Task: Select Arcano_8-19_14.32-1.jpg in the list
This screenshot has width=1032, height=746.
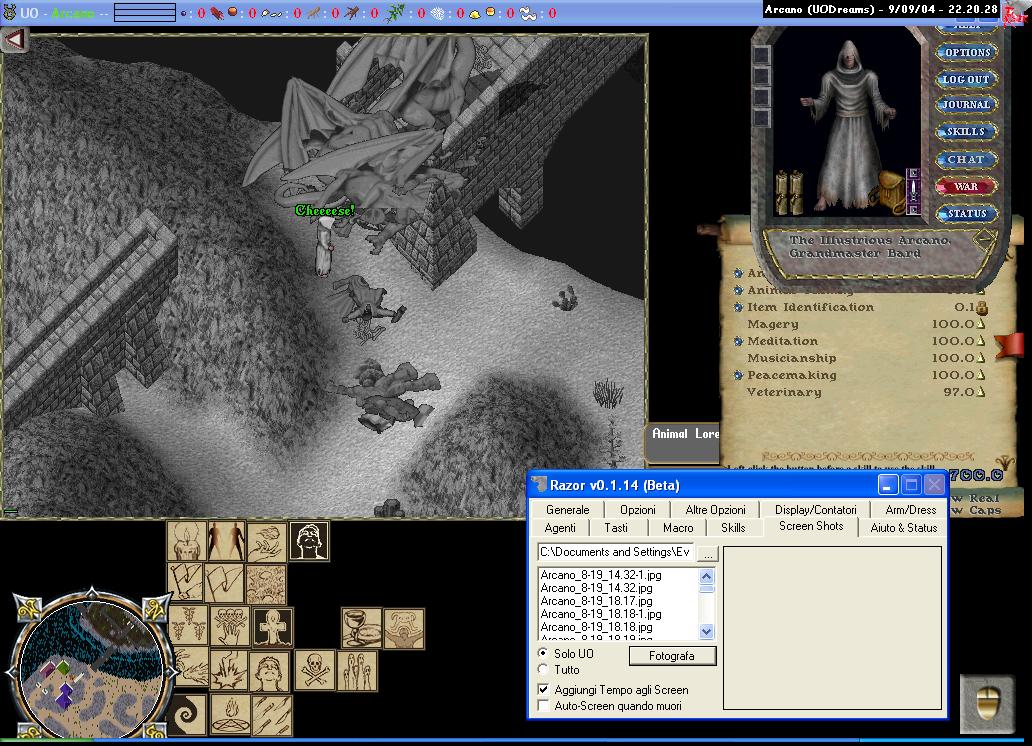Action: [x=601, y=575]
